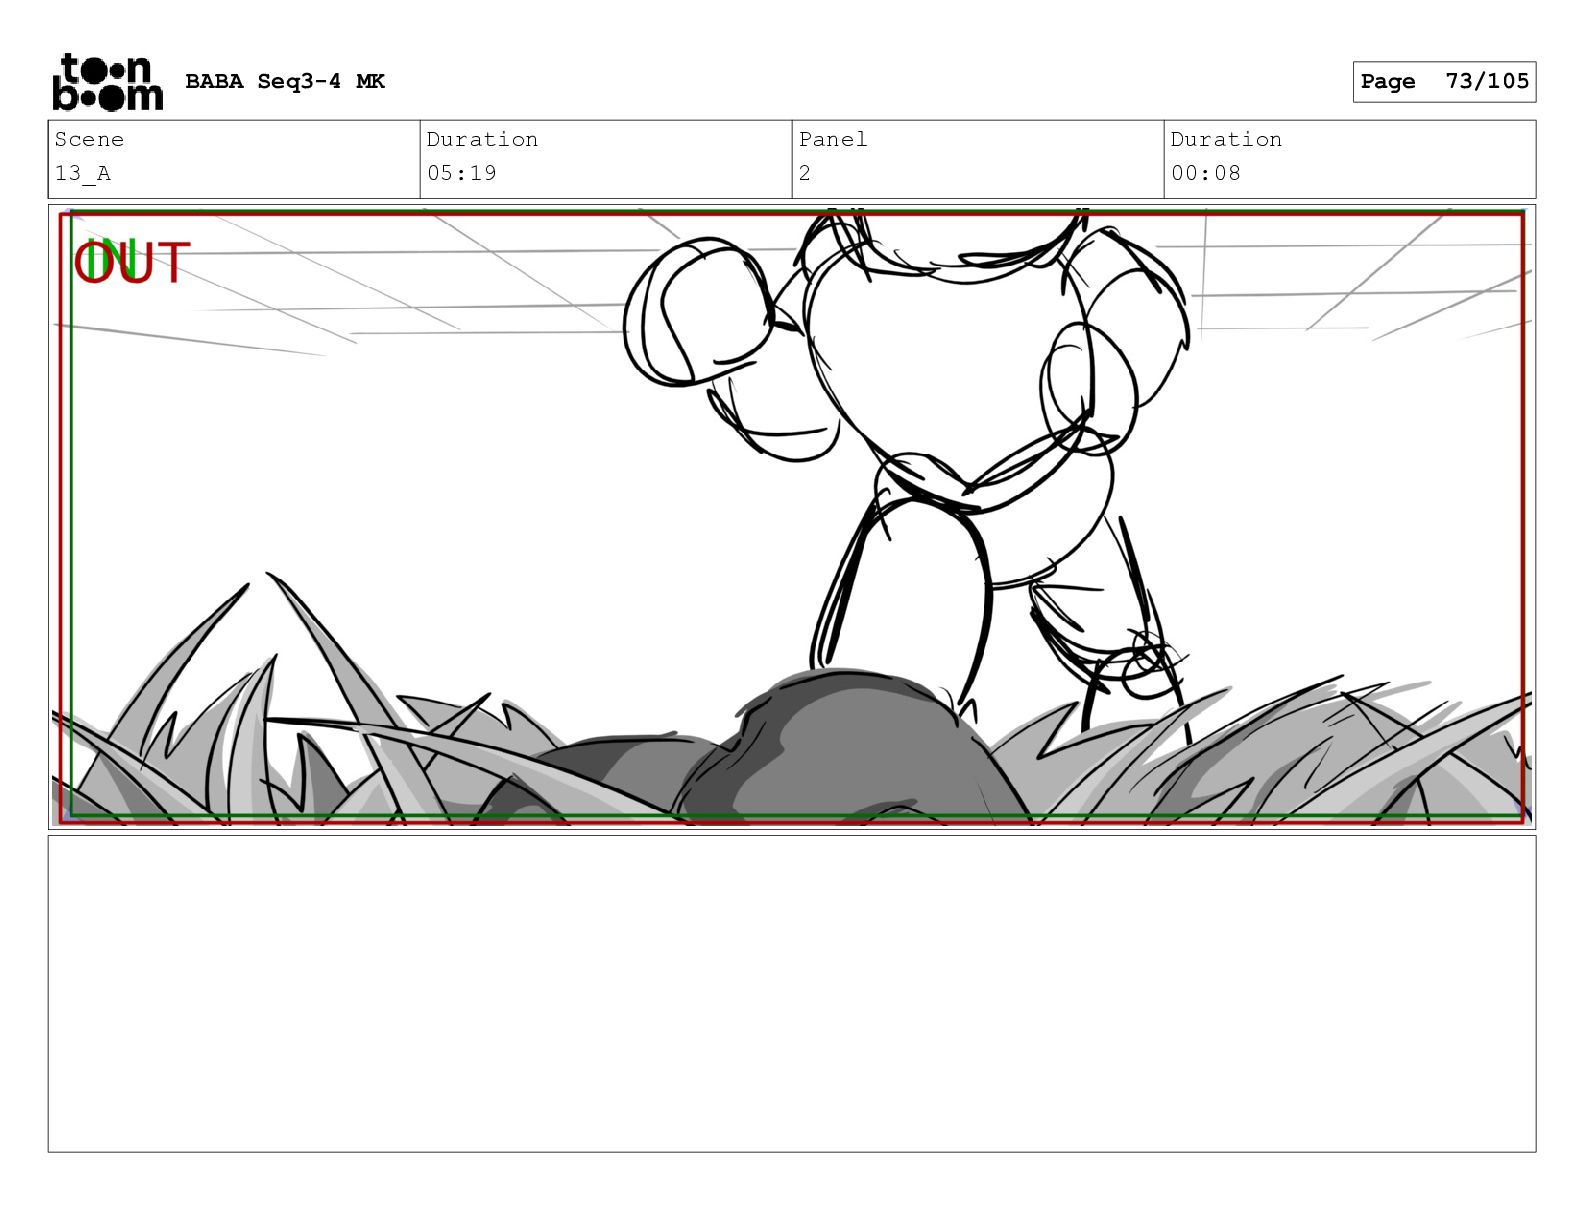The image size is (1584, 1224).
Task: Click the panel Duration 00:08 cell
Action: (x=1350, y=159)
